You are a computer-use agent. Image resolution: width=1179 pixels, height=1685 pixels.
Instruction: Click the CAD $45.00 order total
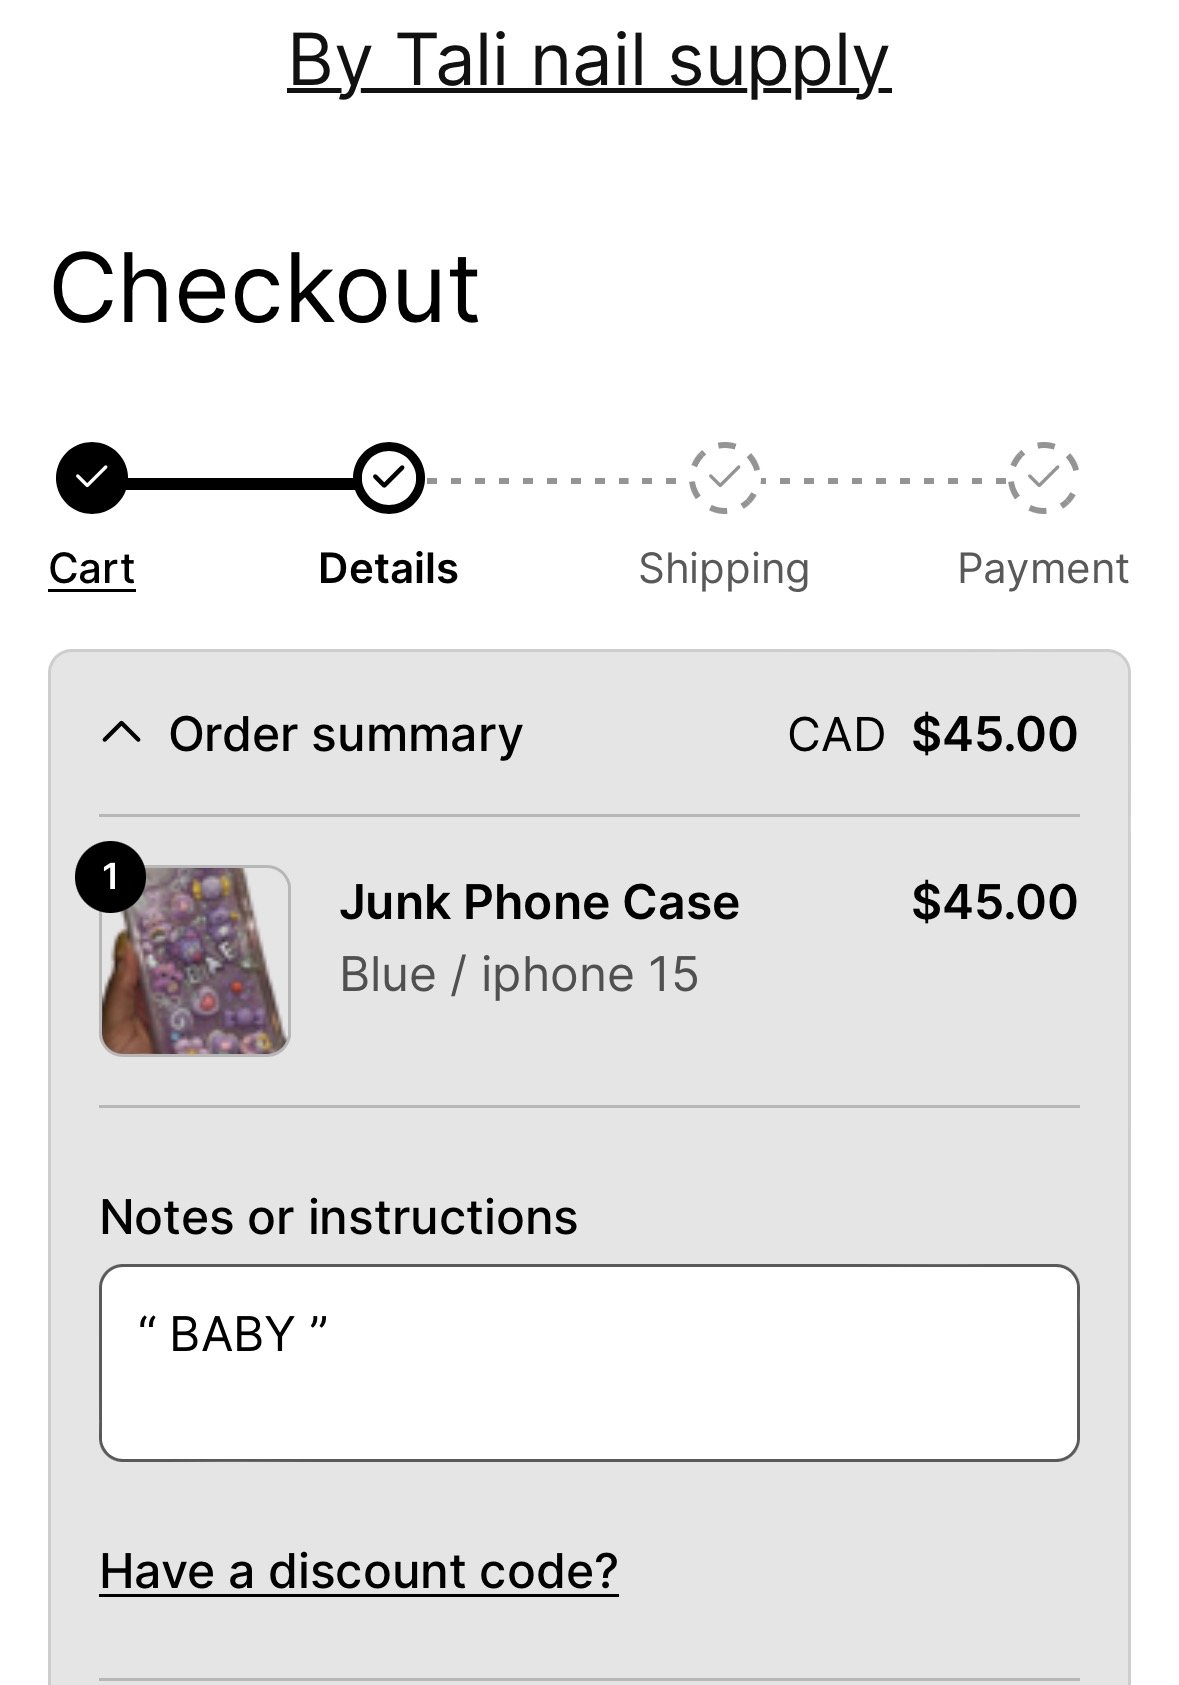[933, 735]
